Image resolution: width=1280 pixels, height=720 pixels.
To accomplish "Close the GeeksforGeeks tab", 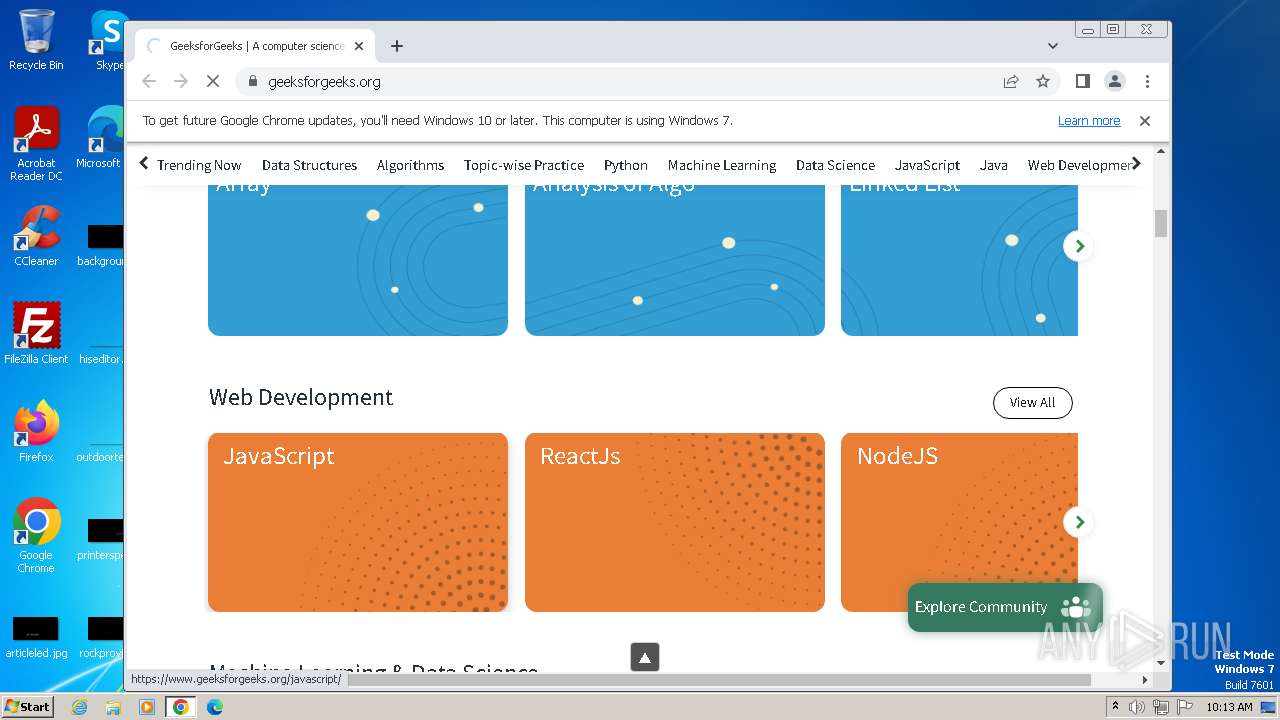I will tap(359, 46).
